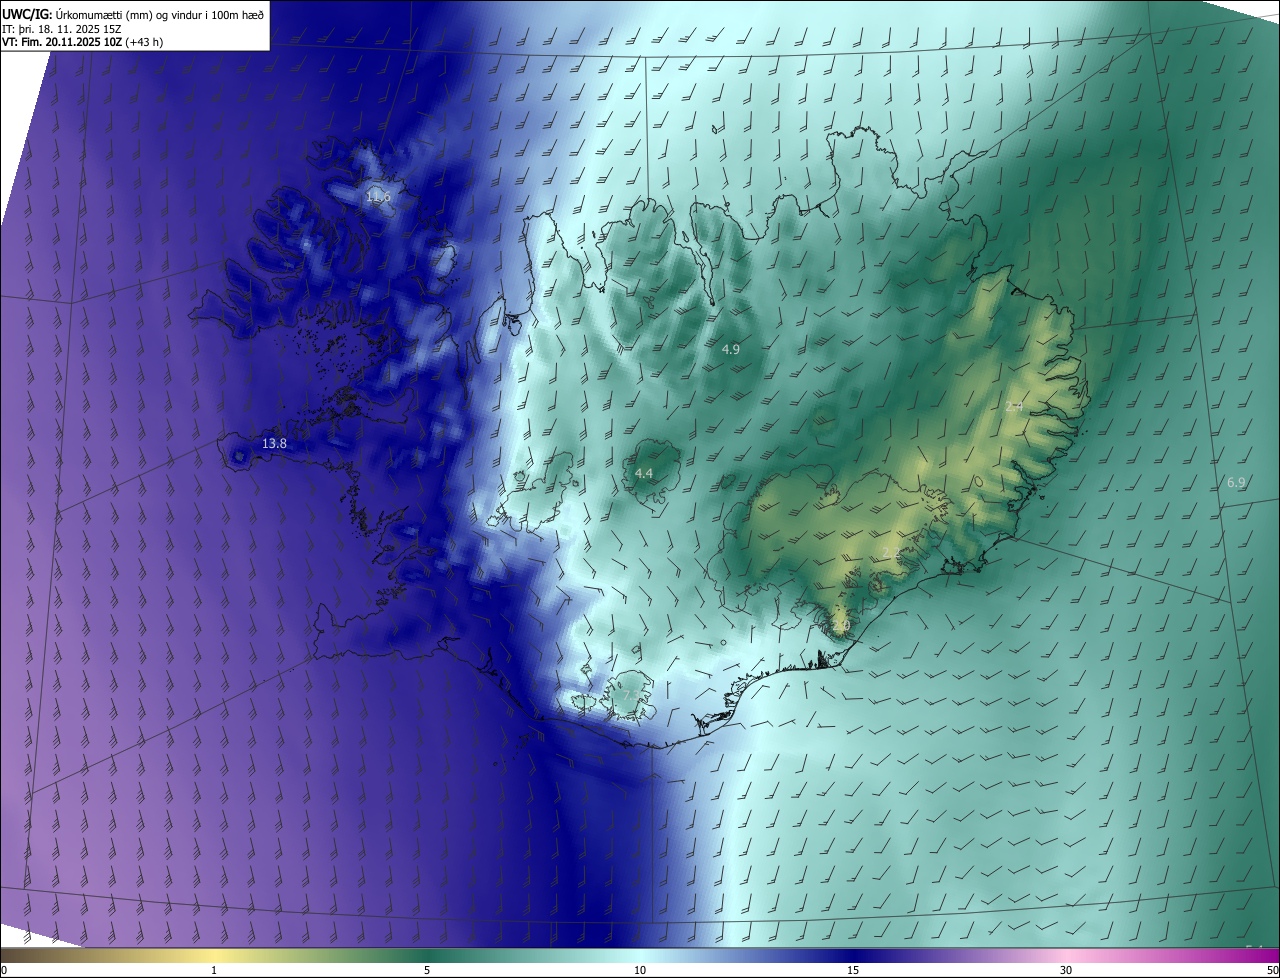This screenshot has width=1280, height=978.
Task: Click the 2.4 value label in east Iceland
Action: click(1014, 407)
